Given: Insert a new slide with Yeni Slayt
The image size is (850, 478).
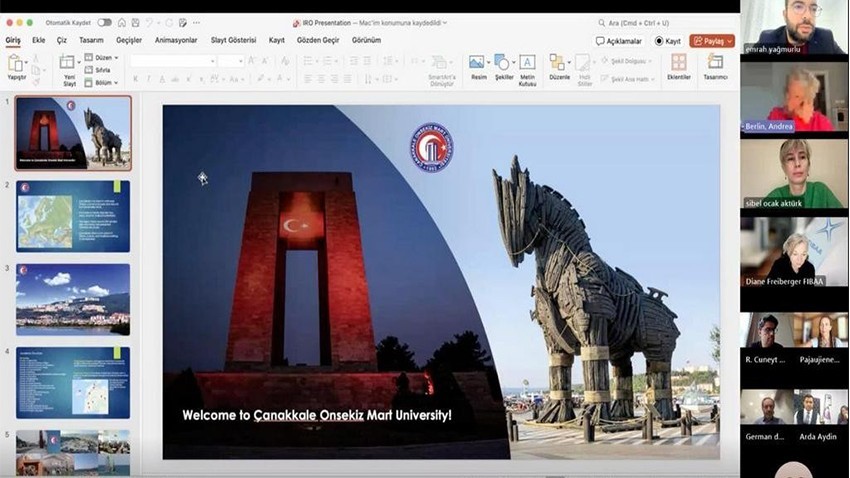Looking at the screenshot, I should 68,64.
